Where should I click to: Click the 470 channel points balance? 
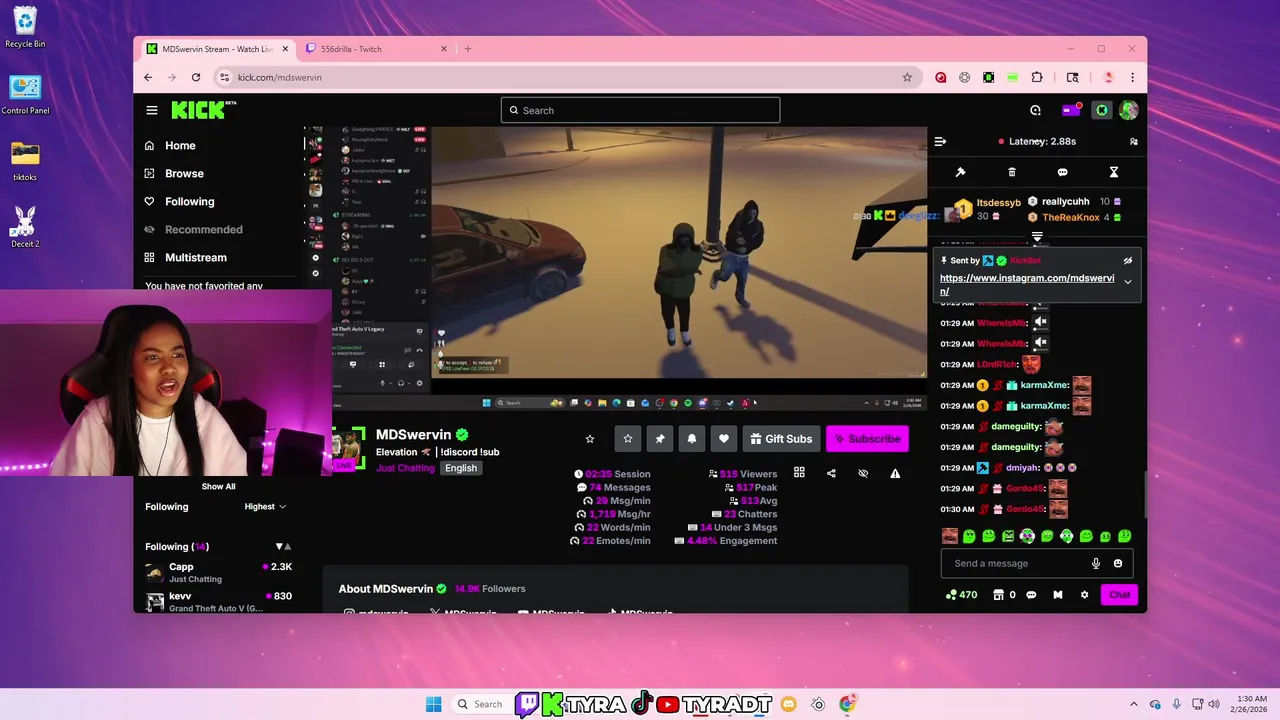click(961, 595)
